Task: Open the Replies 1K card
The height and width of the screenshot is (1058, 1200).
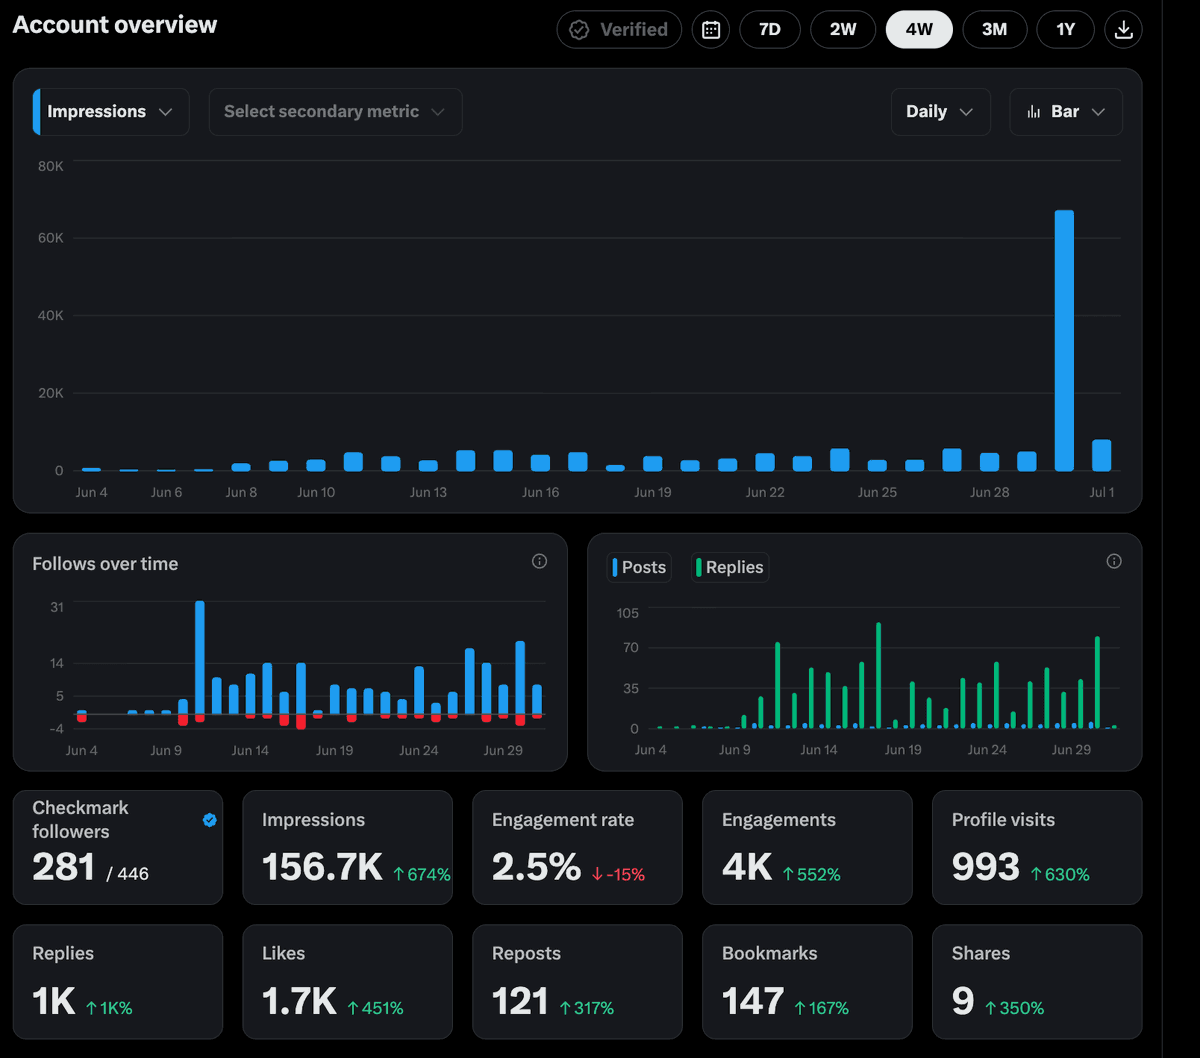Action: click(x=118, y=981)
